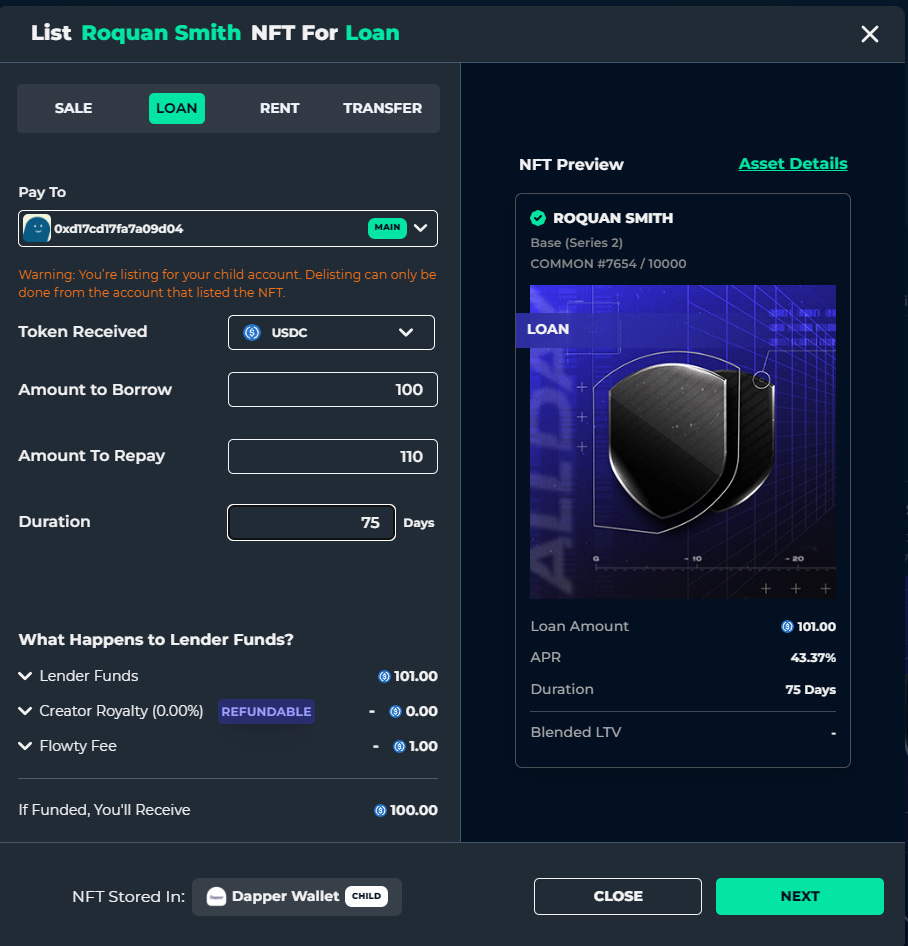908x946 pixels.
Task: Expand the Creator Royalty details
Action: click(24, 711)
